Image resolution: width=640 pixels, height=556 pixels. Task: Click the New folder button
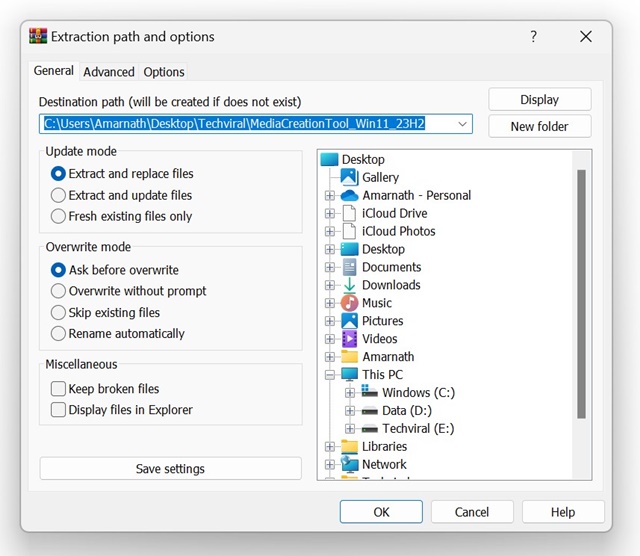tap(540, 127)
